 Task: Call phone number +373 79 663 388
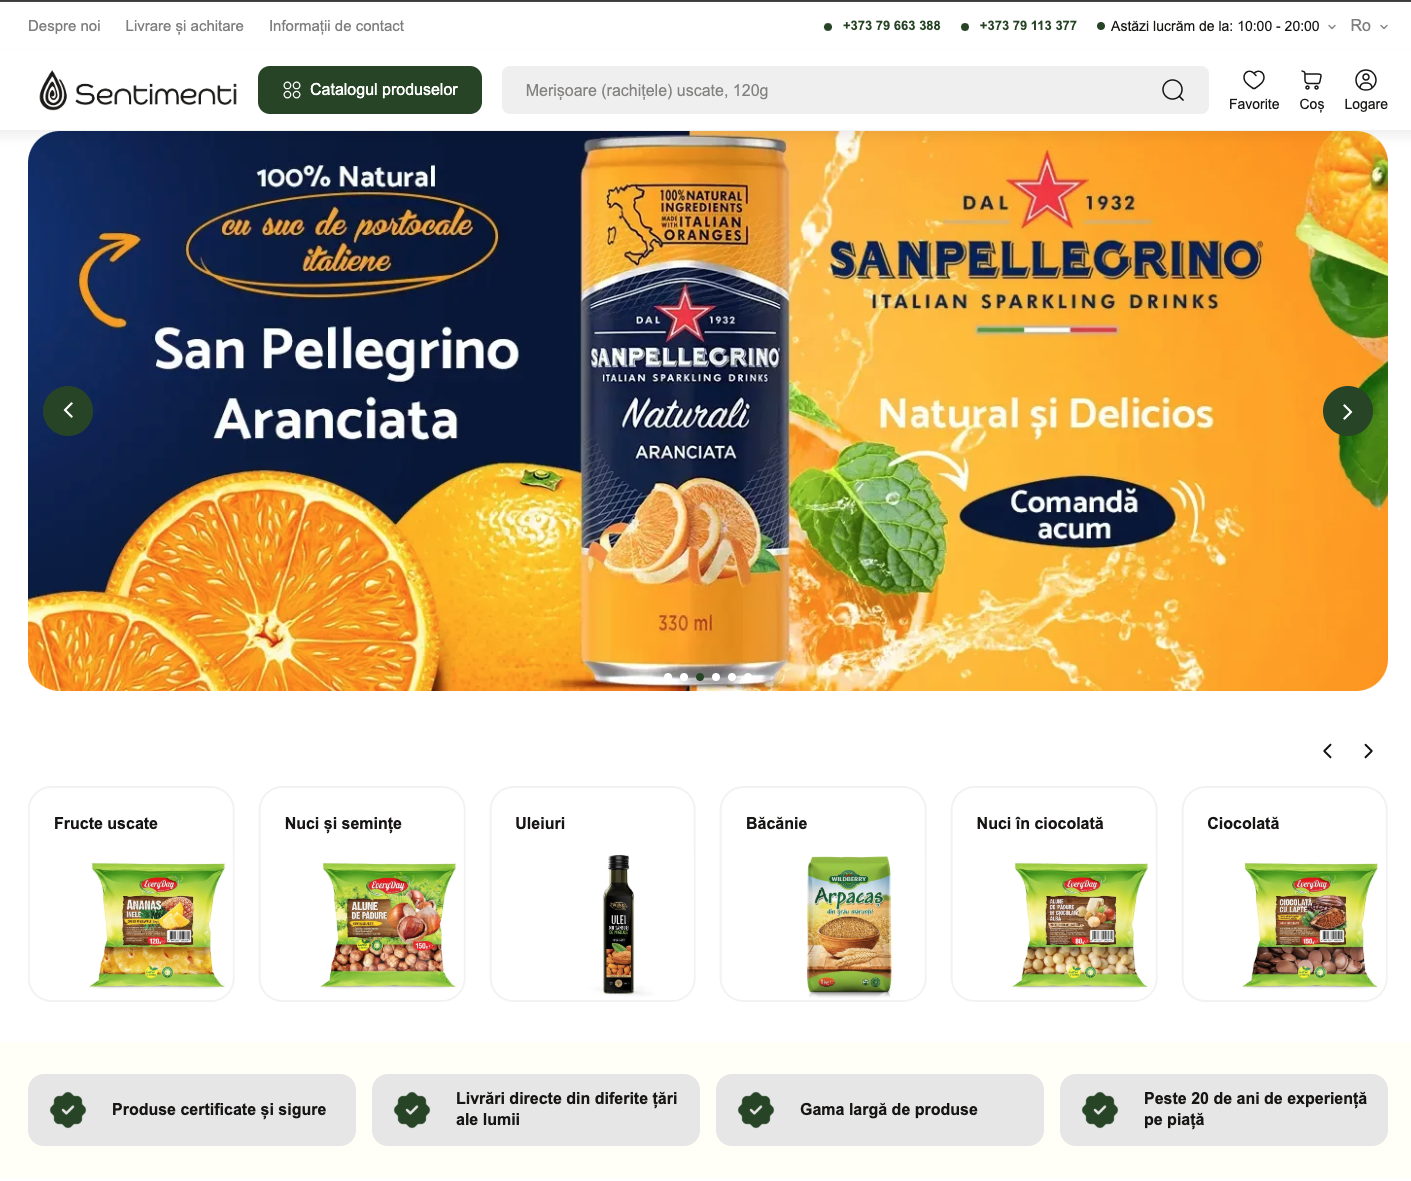(891, 26)
